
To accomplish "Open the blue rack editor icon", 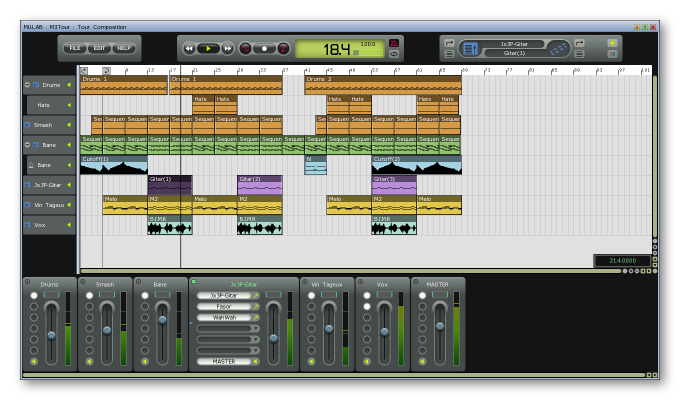I will pyautogui.click(x=471, y=49).
